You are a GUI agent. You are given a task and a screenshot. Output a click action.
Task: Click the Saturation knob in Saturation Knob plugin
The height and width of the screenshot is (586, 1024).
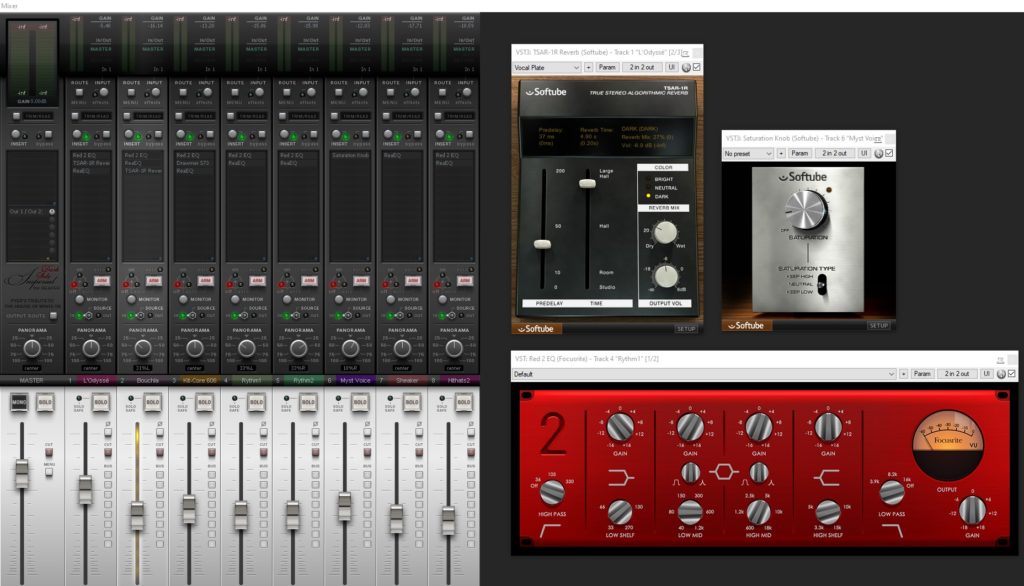pos(807,210)
